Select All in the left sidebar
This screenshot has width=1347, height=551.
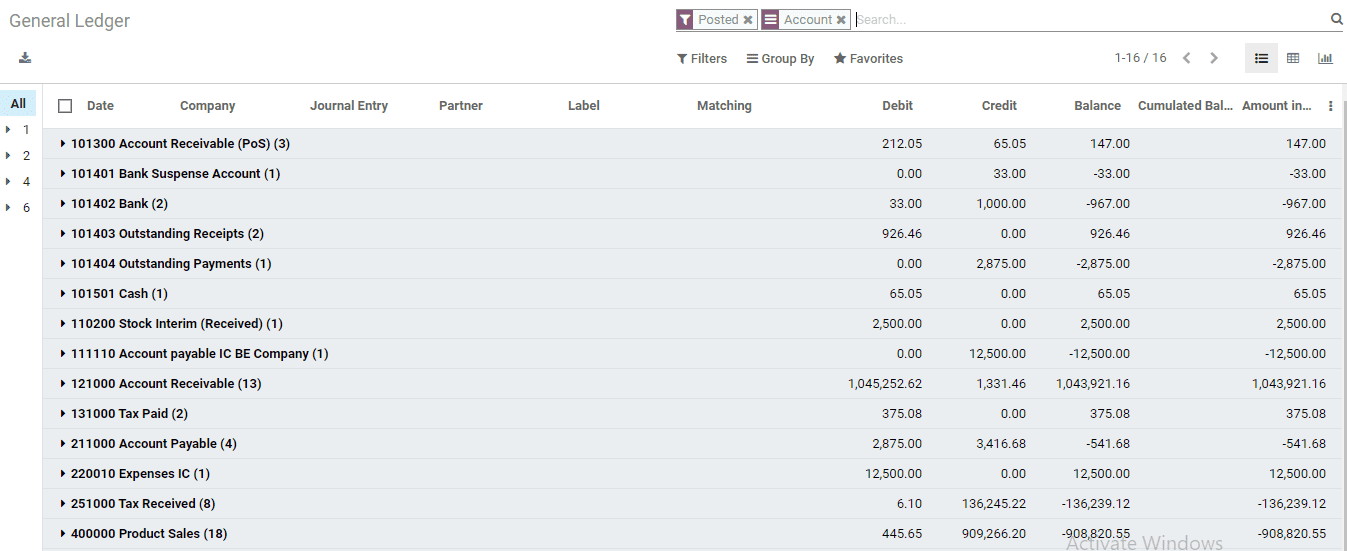click(18, 103)
